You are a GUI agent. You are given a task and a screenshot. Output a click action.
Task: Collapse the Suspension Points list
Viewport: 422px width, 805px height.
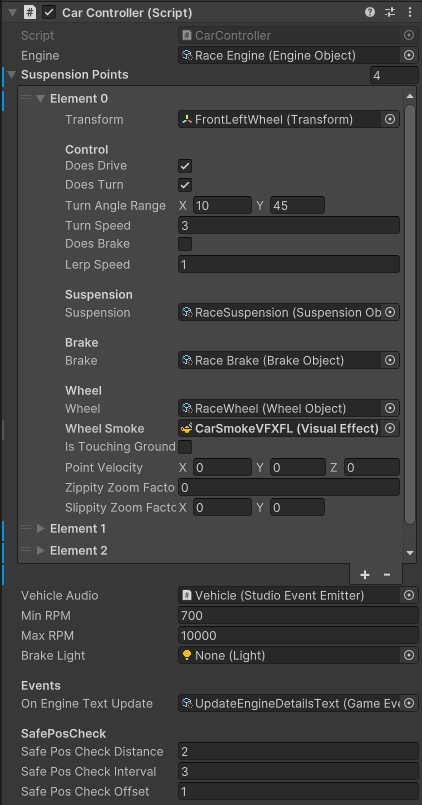(12, 75)
